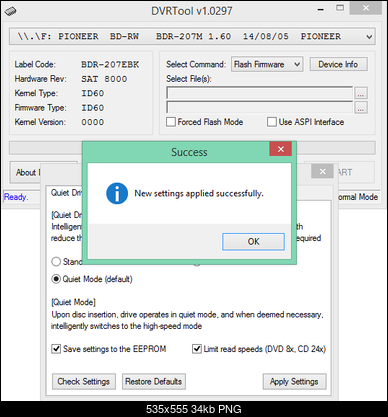
Task: Click the DVRTool drive icon in title bar
Action: click(x=11, y=11)
